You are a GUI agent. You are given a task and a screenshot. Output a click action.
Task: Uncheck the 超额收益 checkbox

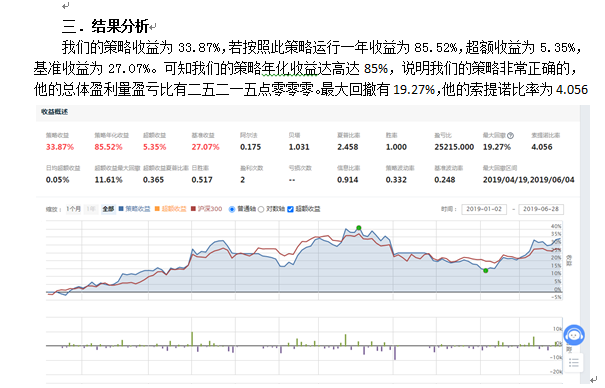pyautogui.click(x=291, y=209)
